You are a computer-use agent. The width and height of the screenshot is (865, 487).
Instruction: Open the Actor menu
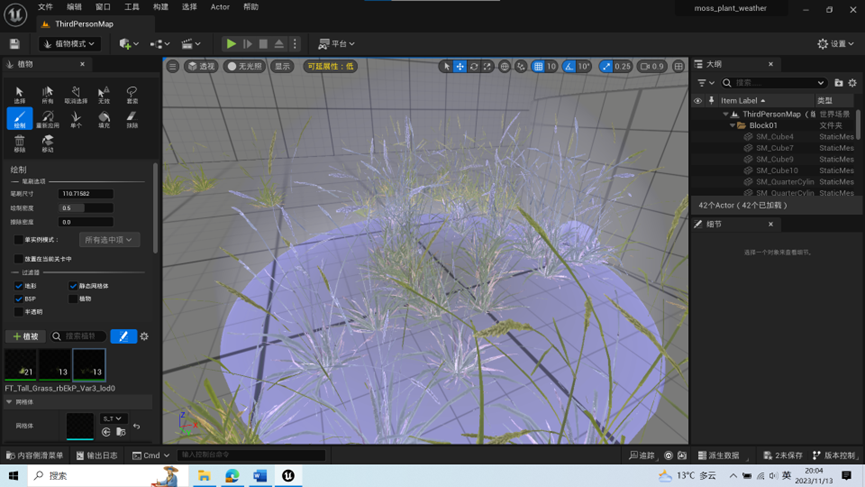point(220,7)
